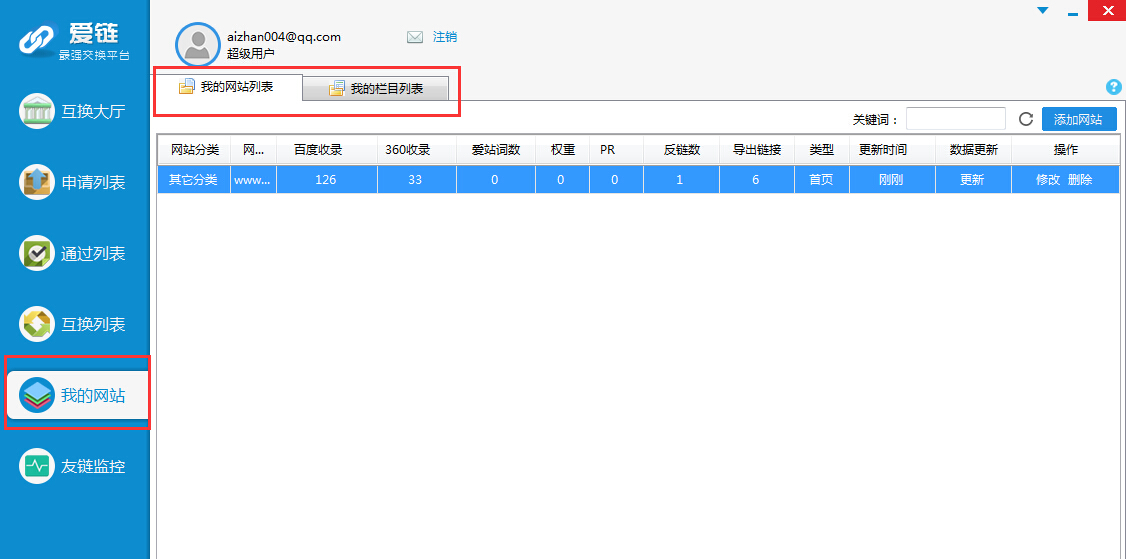
Task: Open the title bar dropdown triangle menu
Action: (x=1043, y=10)
